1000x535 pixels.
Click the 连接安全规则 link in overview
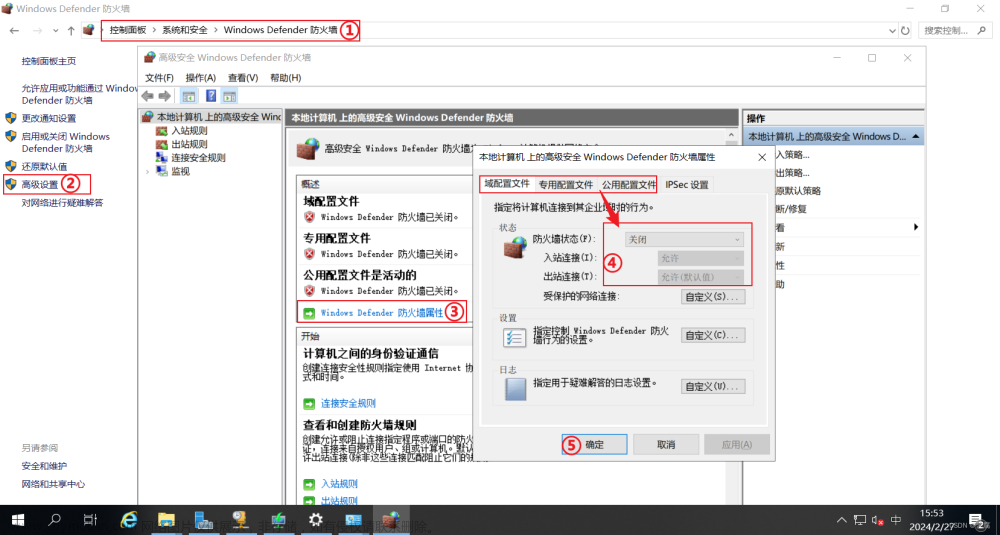(x=348, y=404)
